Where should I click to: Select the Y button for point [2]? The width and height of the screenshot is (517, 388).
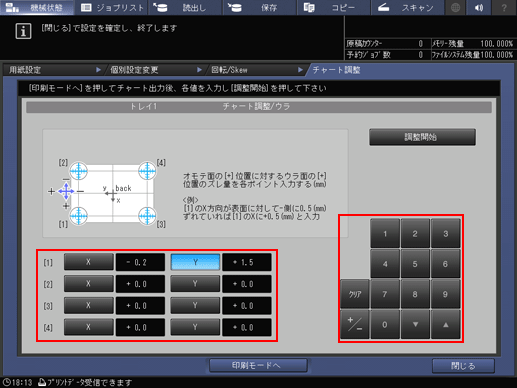point(195,284)
